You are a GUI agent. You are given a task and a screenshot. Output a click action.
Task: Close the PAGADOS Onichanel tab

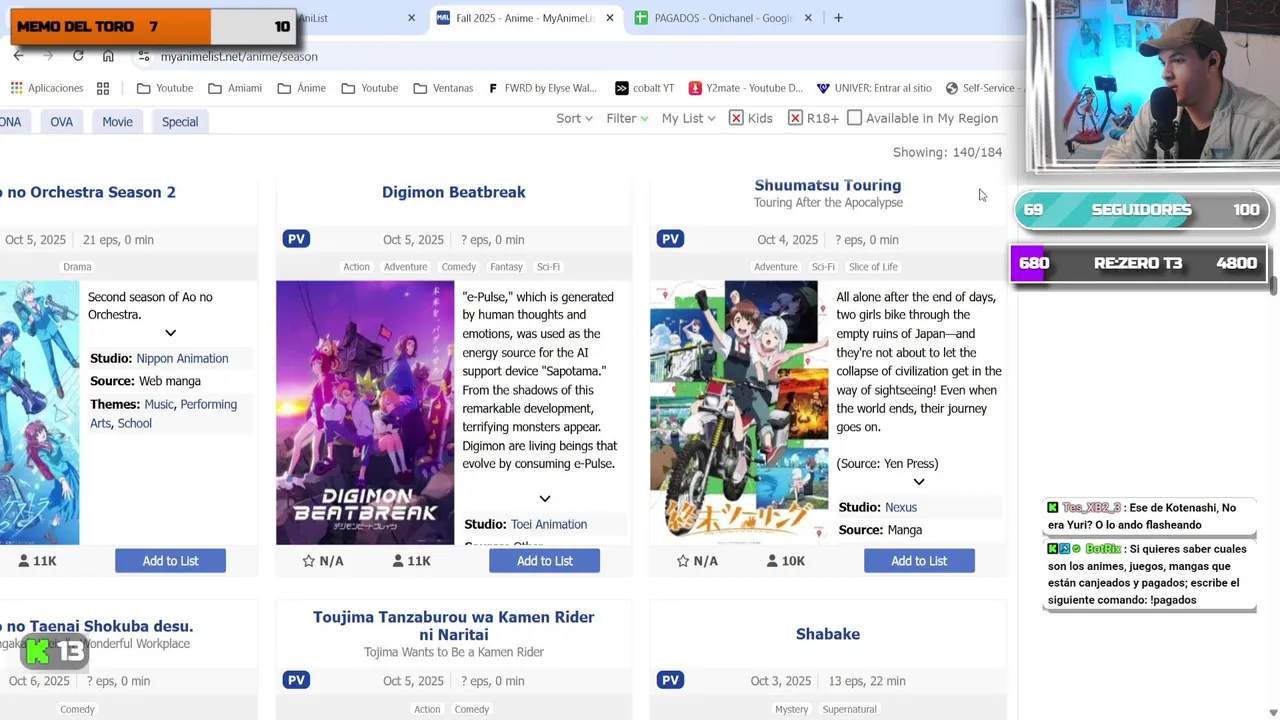tap(808, 18)
